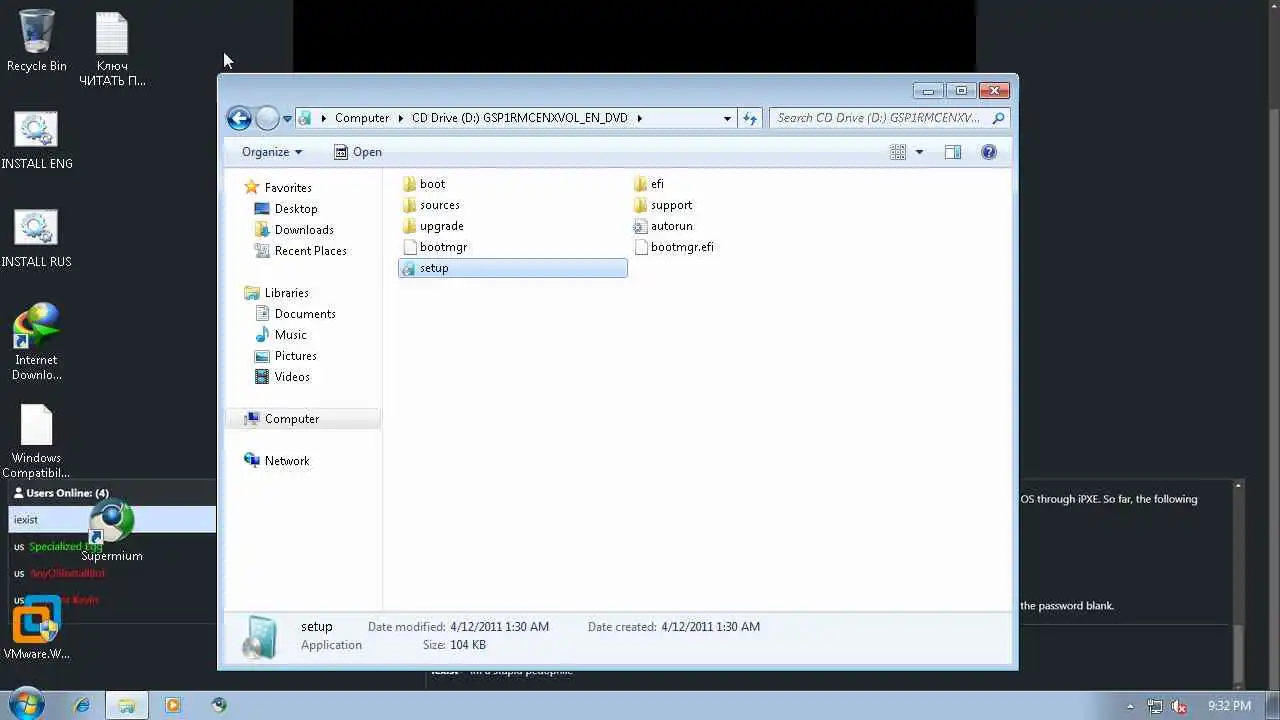Viewport: 1280px width, 720px height.
Task: Click the Windows Start button
Action: point(26,704)
